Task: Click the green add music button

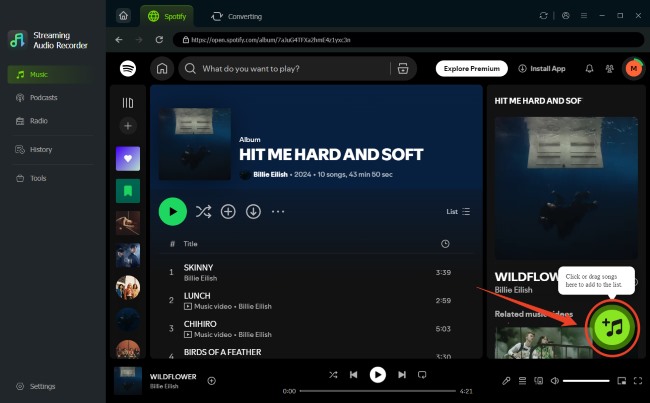Action: point(612,327)
